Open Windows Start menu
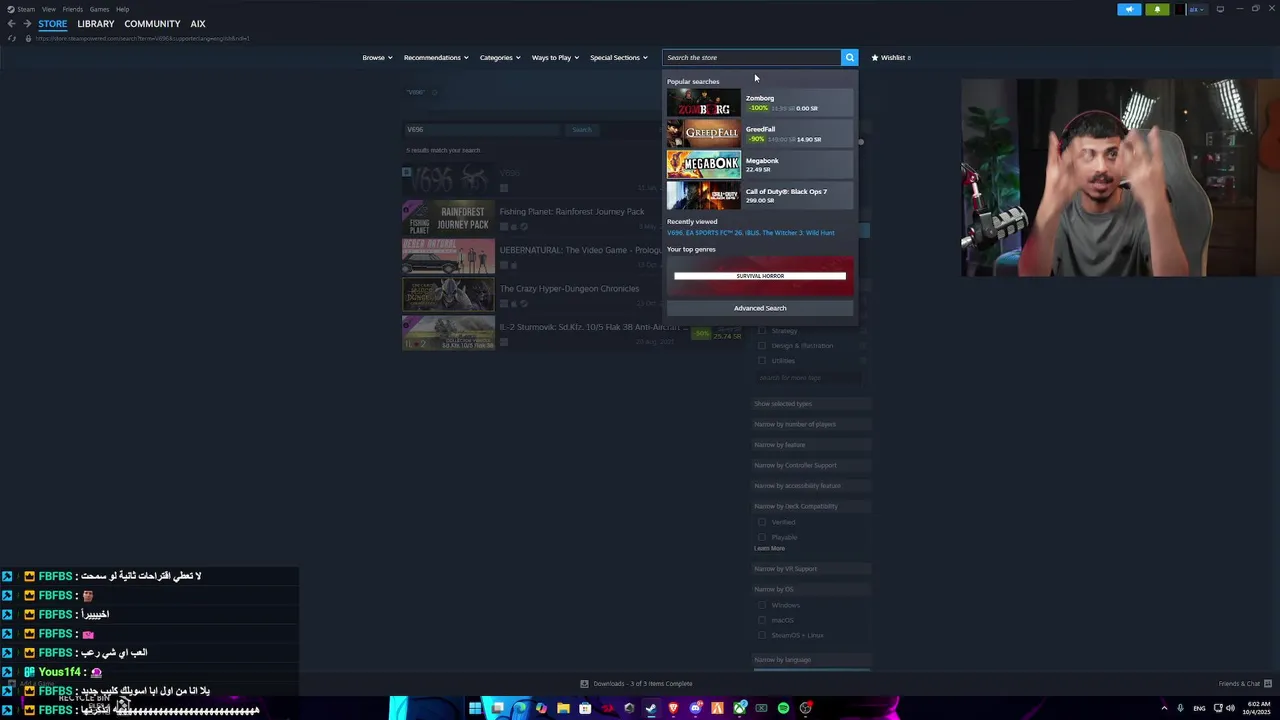Image resolution: width=1280 pixels, height=720 pixels. tap(475, 708)
